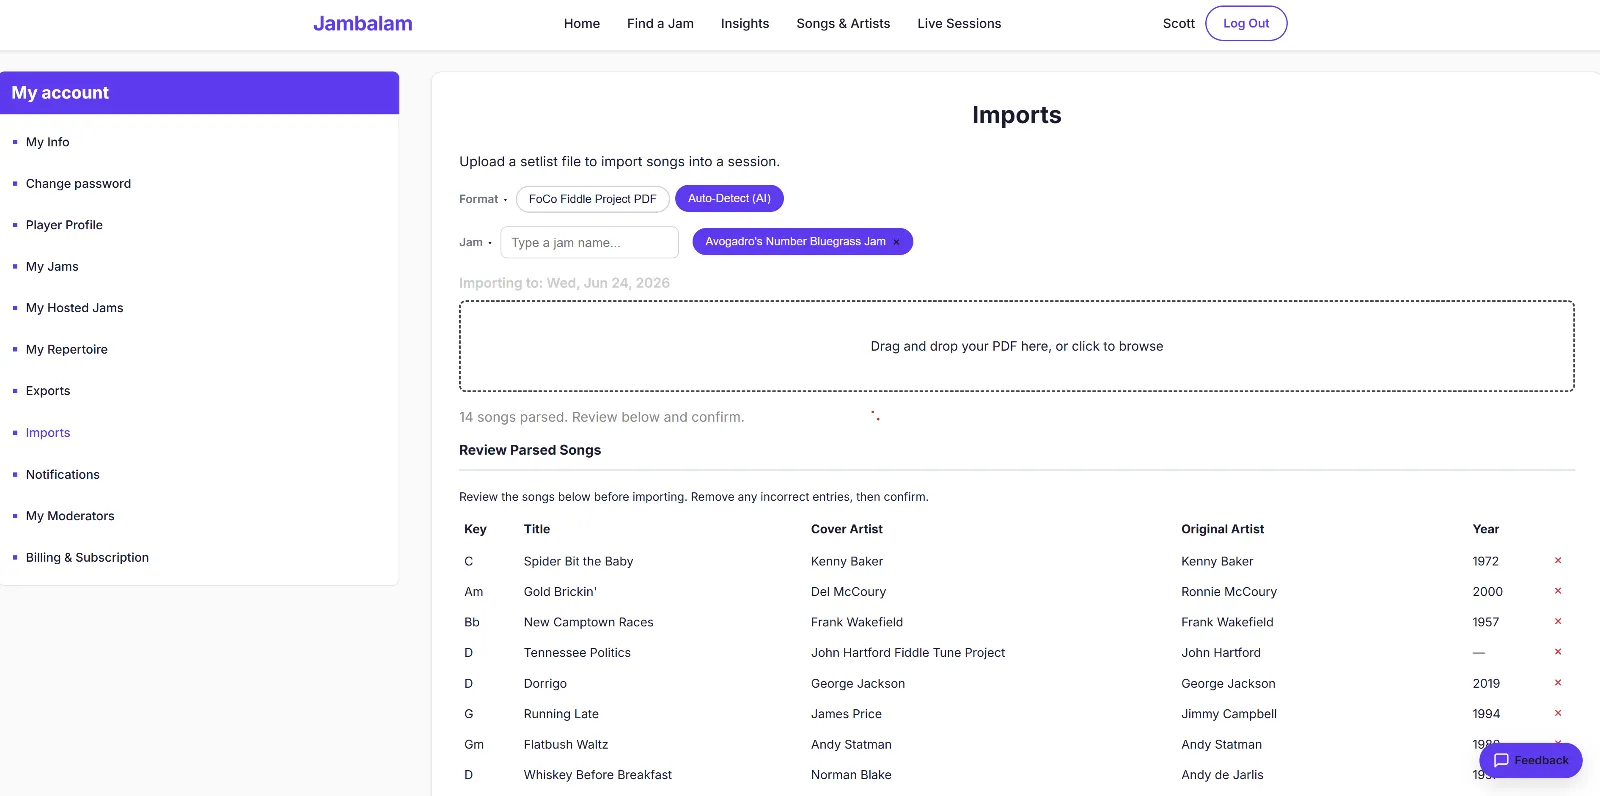
Task: Click the year 2000 cell
Action: pyautogui.click(x=1487, y=592)
